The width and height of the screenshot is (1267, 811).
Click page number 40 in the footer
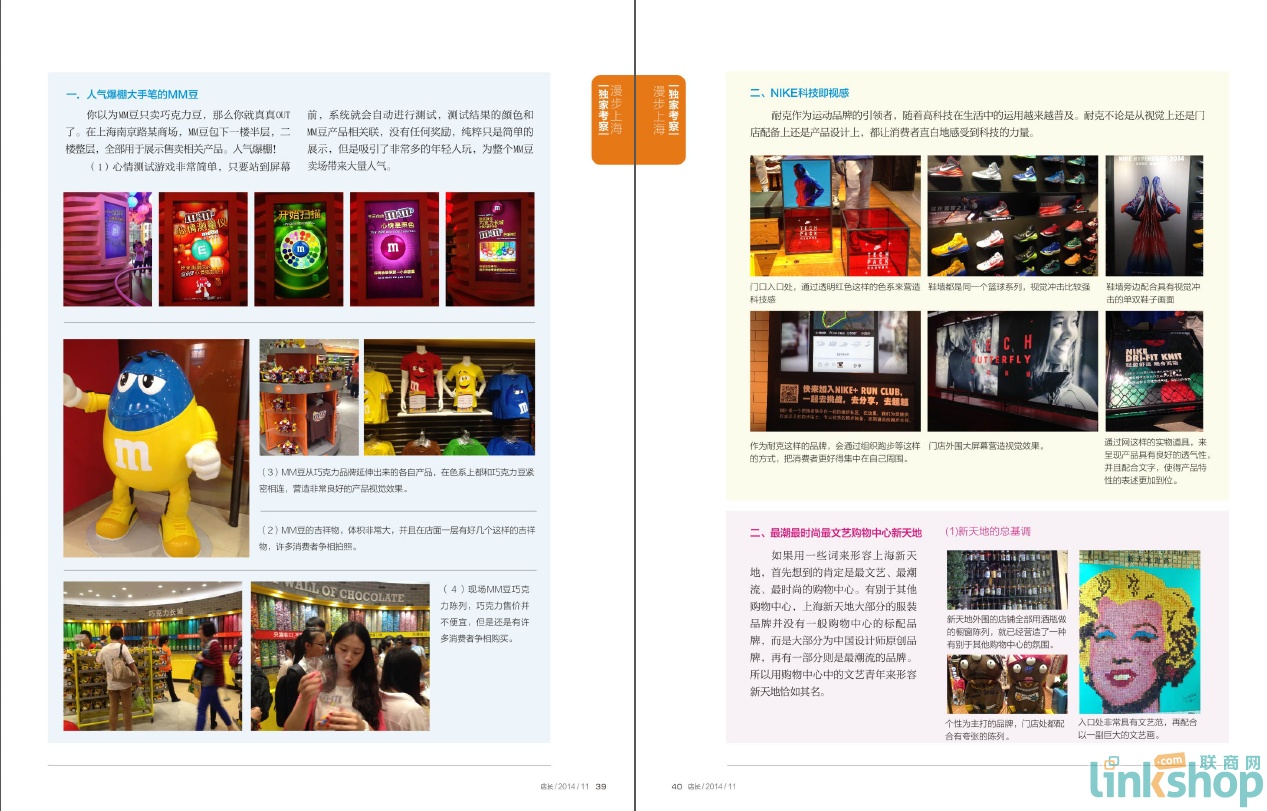coord(676,786)
